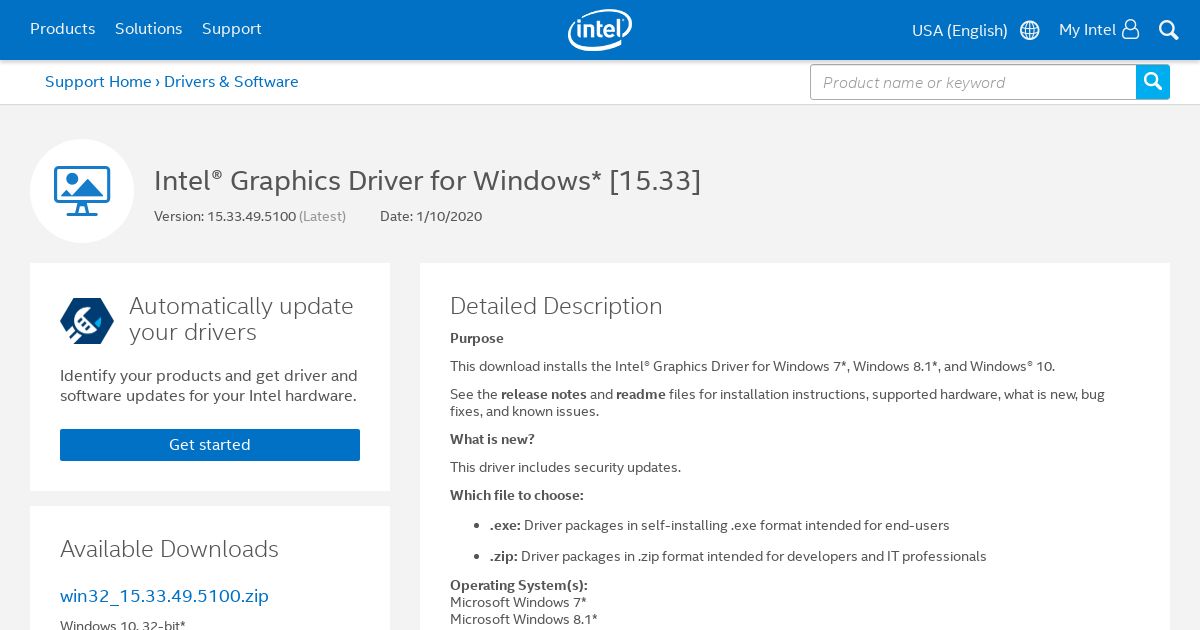1200x630 pixels.
Task: Click the Detailed Description heading
Action: pos(556,306)
